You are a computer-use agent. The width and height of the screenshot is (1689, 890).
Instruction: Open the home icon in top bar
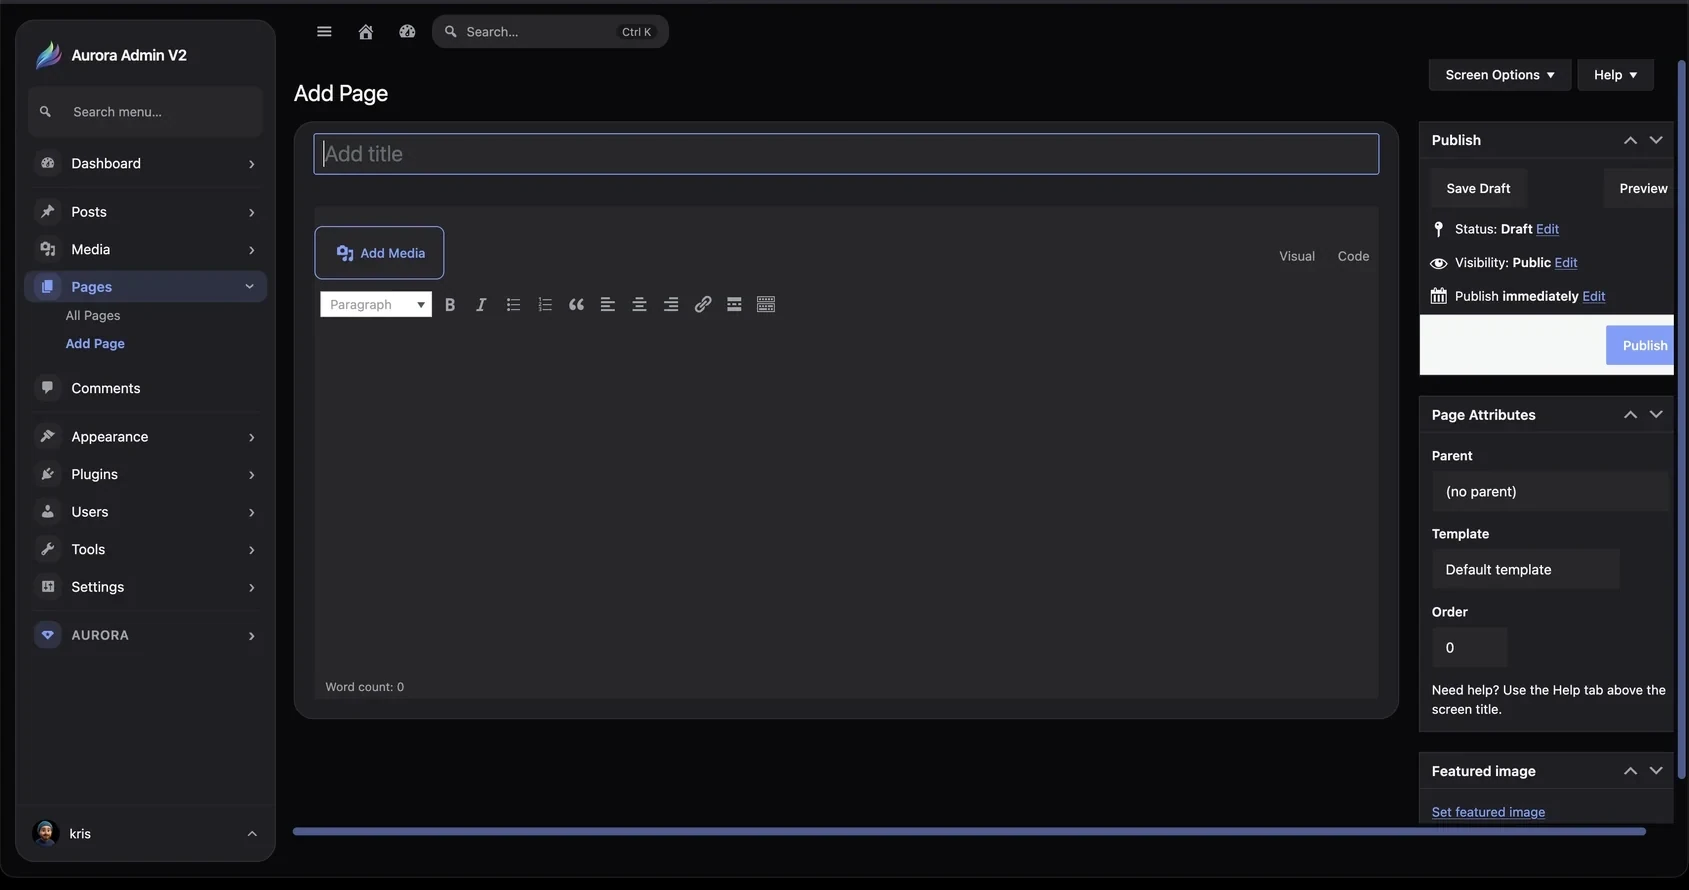[x=366, y=32]
